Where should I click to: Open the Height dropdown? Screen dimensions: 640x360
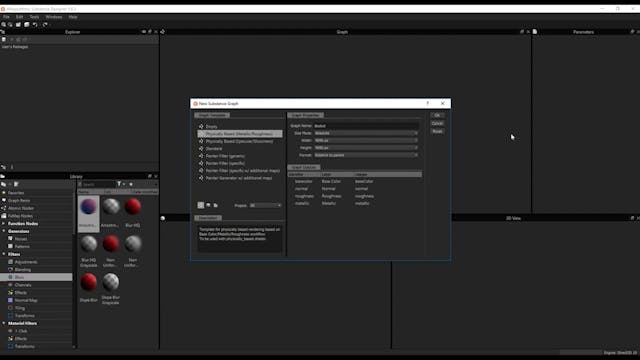click(x=366, y=148)
